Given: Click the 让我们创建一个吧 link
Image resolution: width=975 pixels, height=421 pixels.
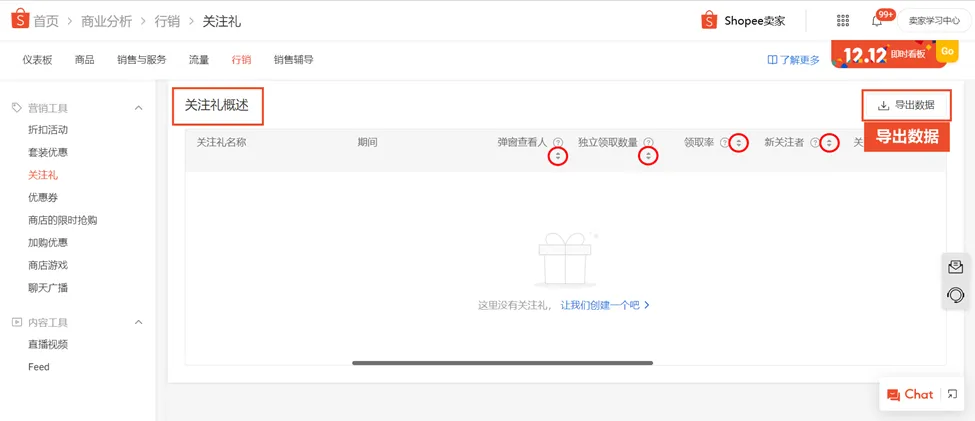Looking at the screenshot, I should (x=605, y=305).
